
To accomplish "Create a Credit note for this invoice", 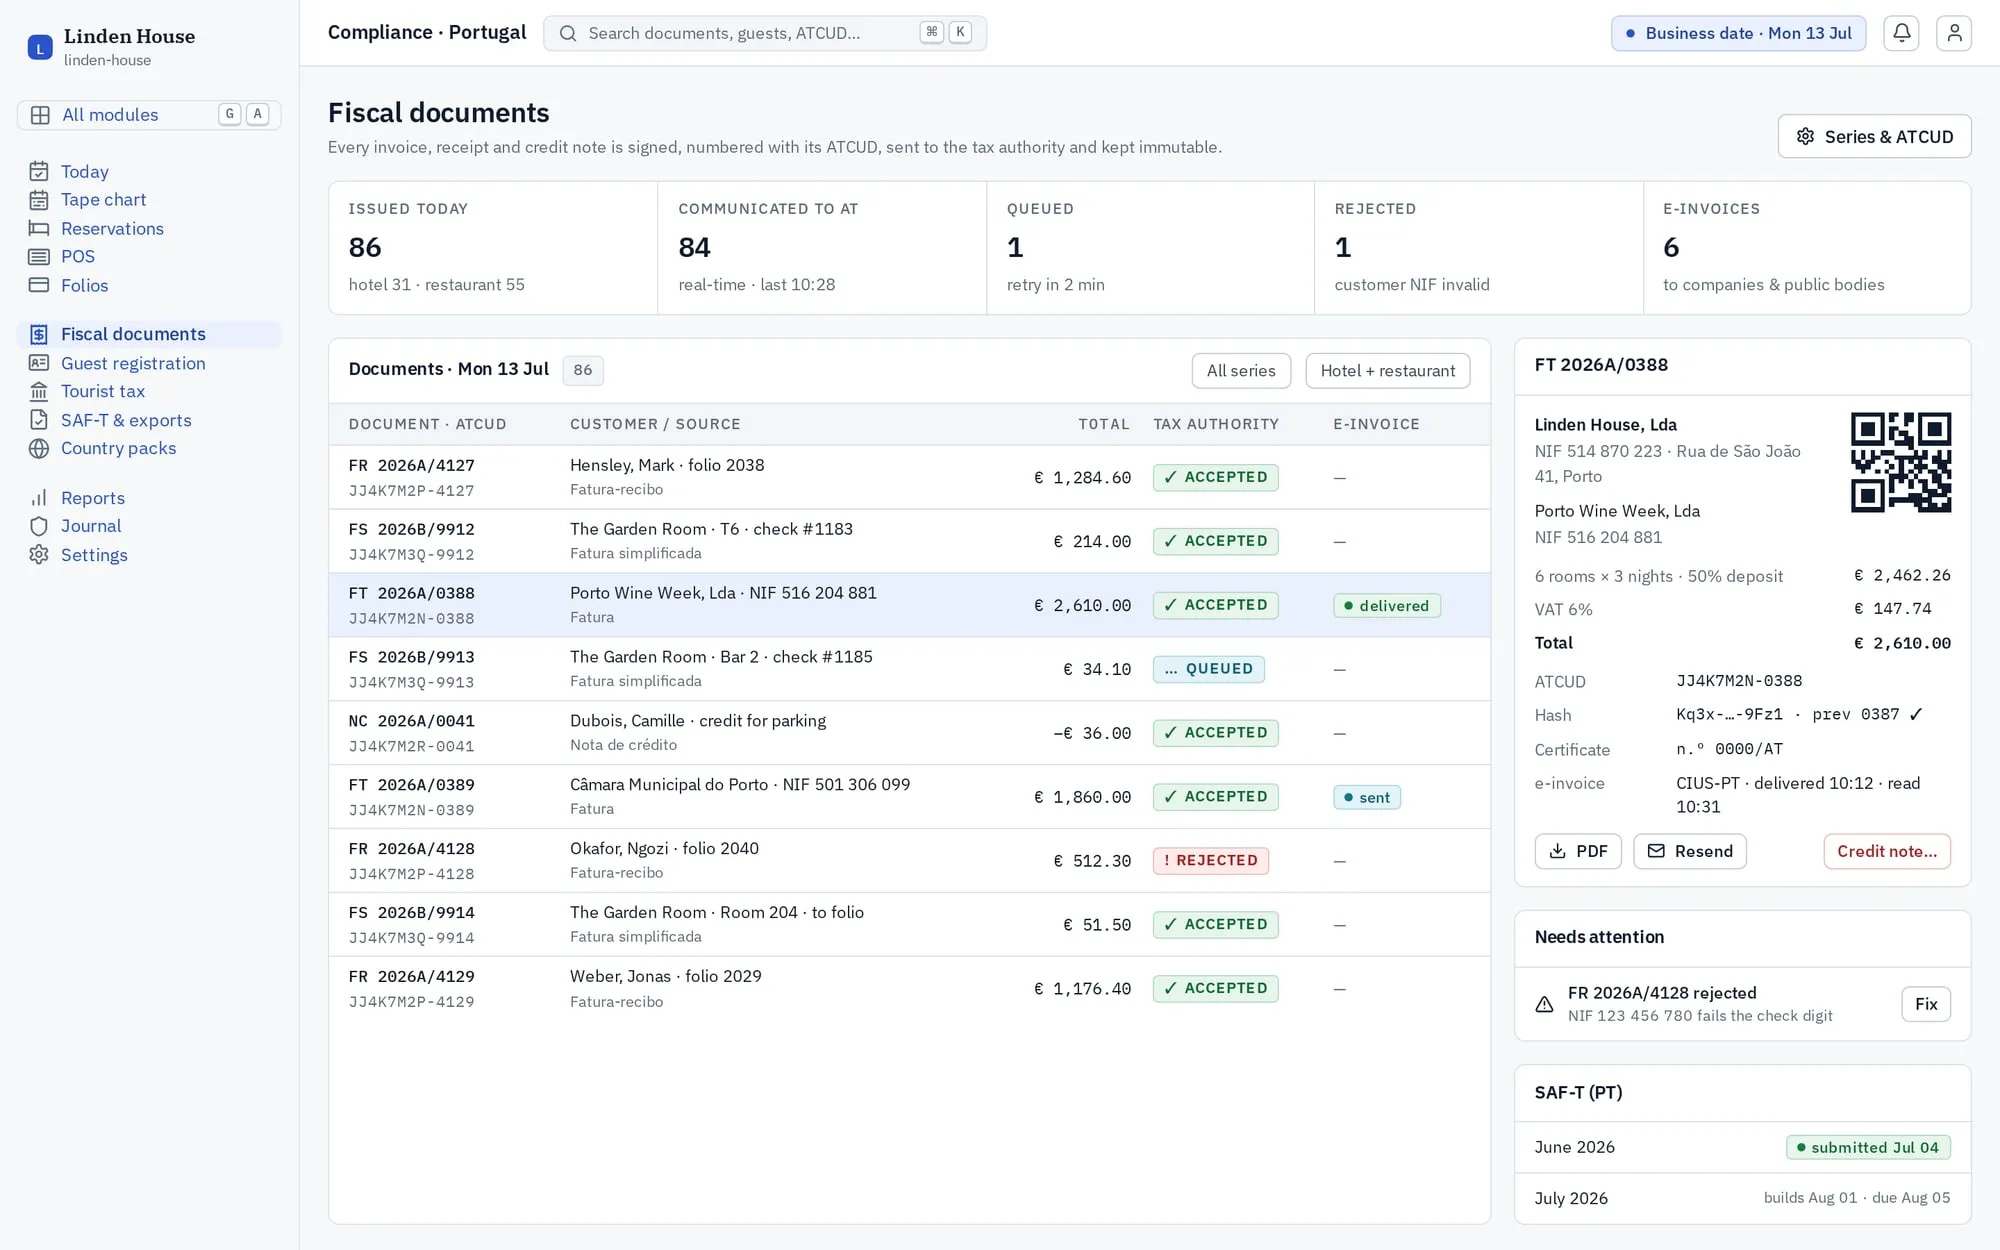I will tap(1887, 851).
